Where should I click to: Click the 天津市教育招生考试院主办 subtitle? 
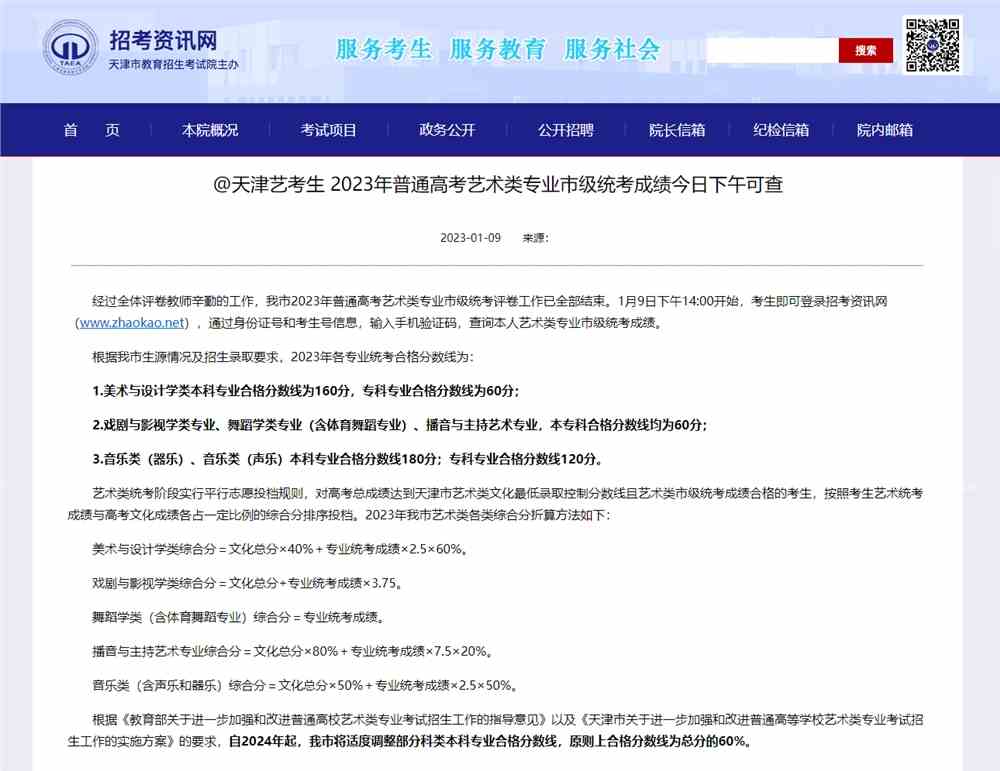173,64
